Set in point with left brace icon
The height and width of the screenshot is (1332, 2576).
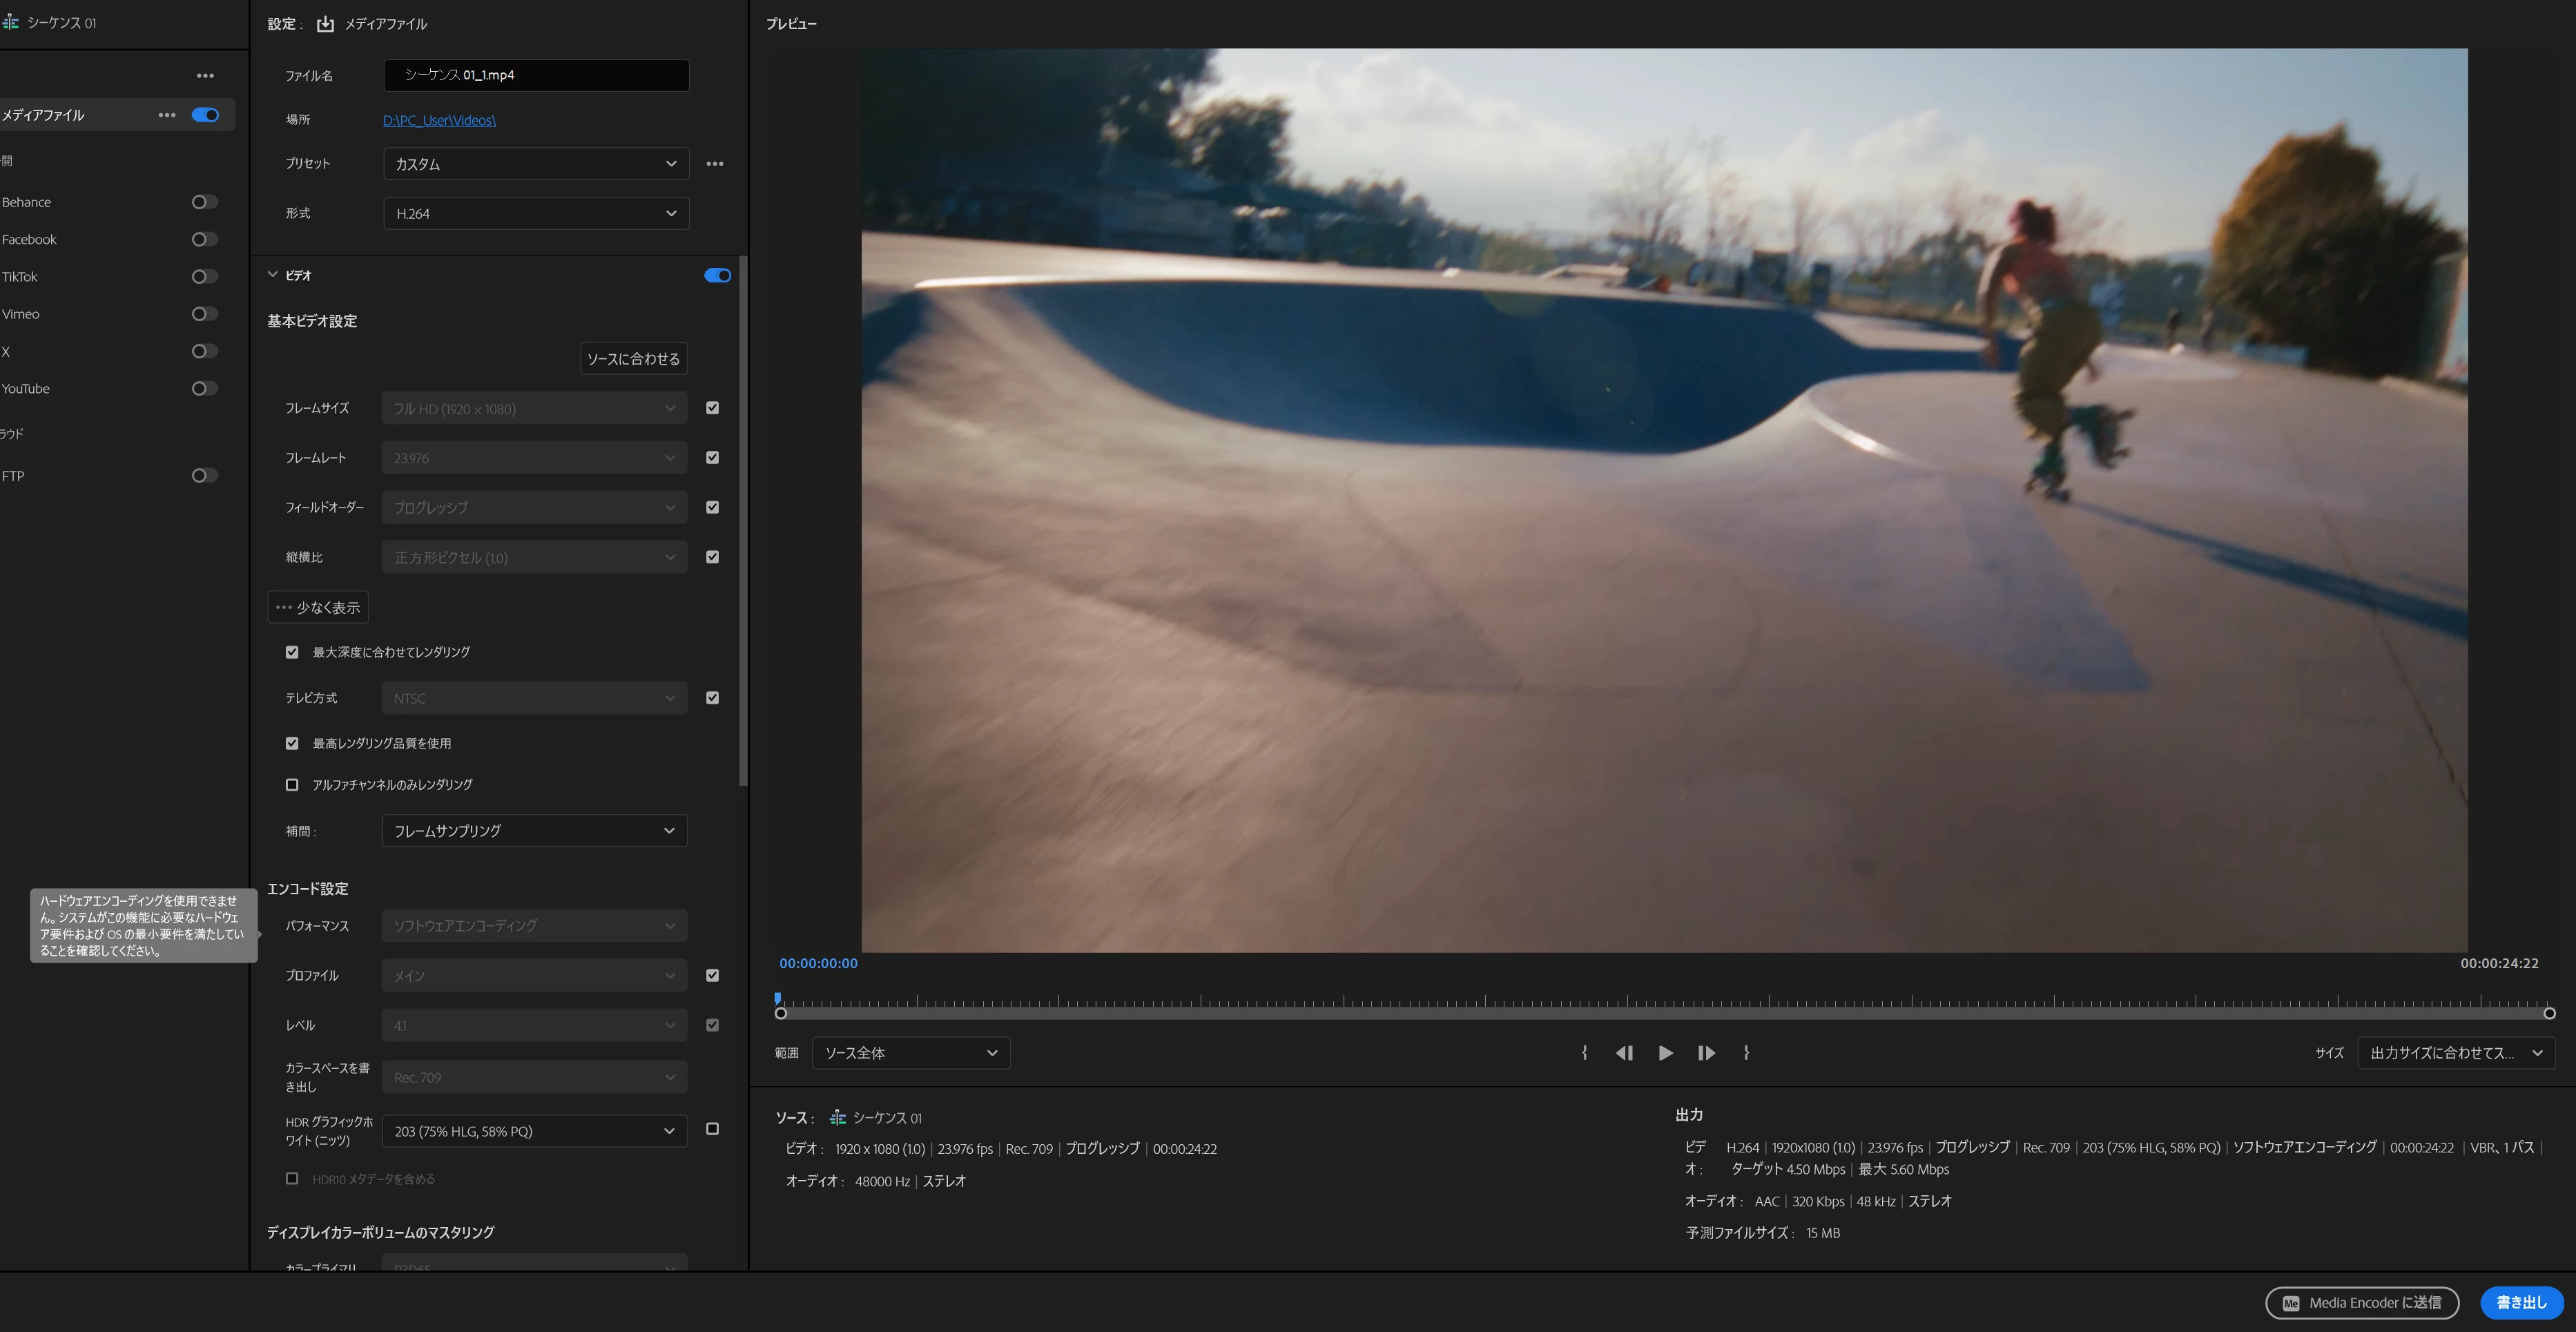1584,1053
